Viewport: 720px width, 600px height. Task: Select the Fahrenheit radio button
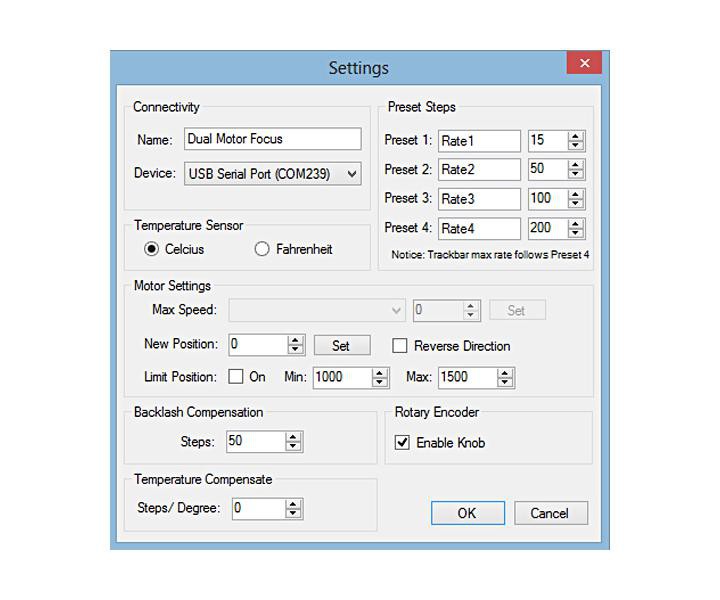point(262,249)
